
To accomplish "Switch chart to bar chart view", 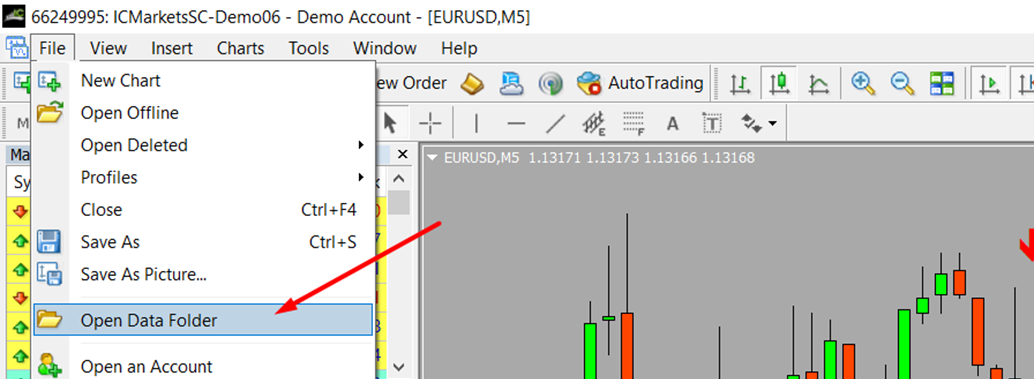I will coord(741,83).
